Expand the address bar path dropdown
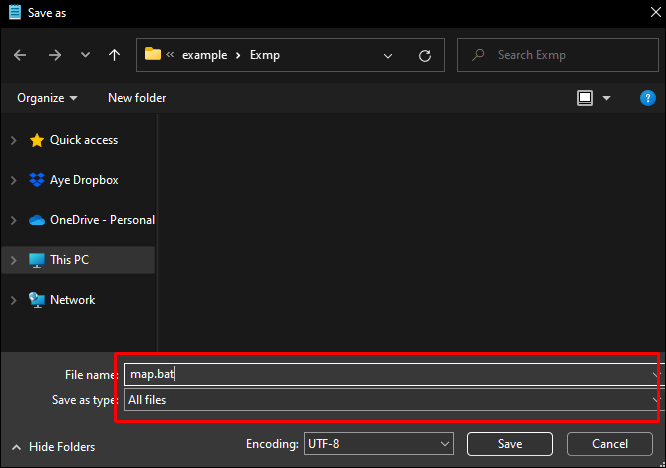 [388, 56]
